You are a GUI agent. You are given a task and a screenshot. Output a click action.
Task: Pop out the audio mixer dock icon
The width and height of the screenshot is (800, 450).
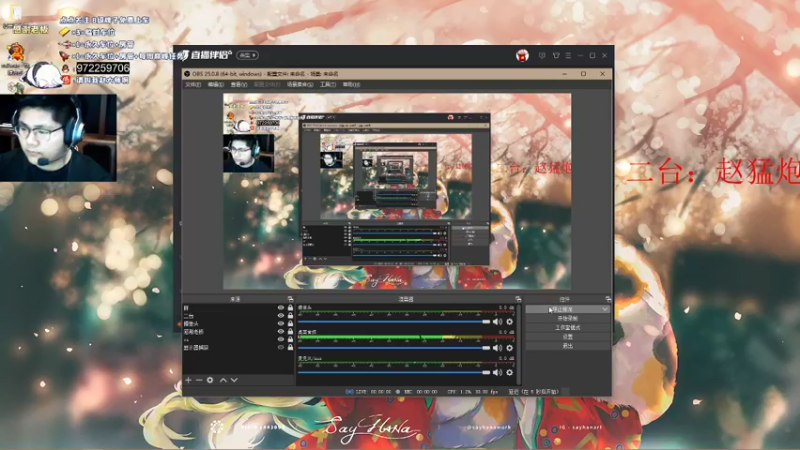click(518, 299)
